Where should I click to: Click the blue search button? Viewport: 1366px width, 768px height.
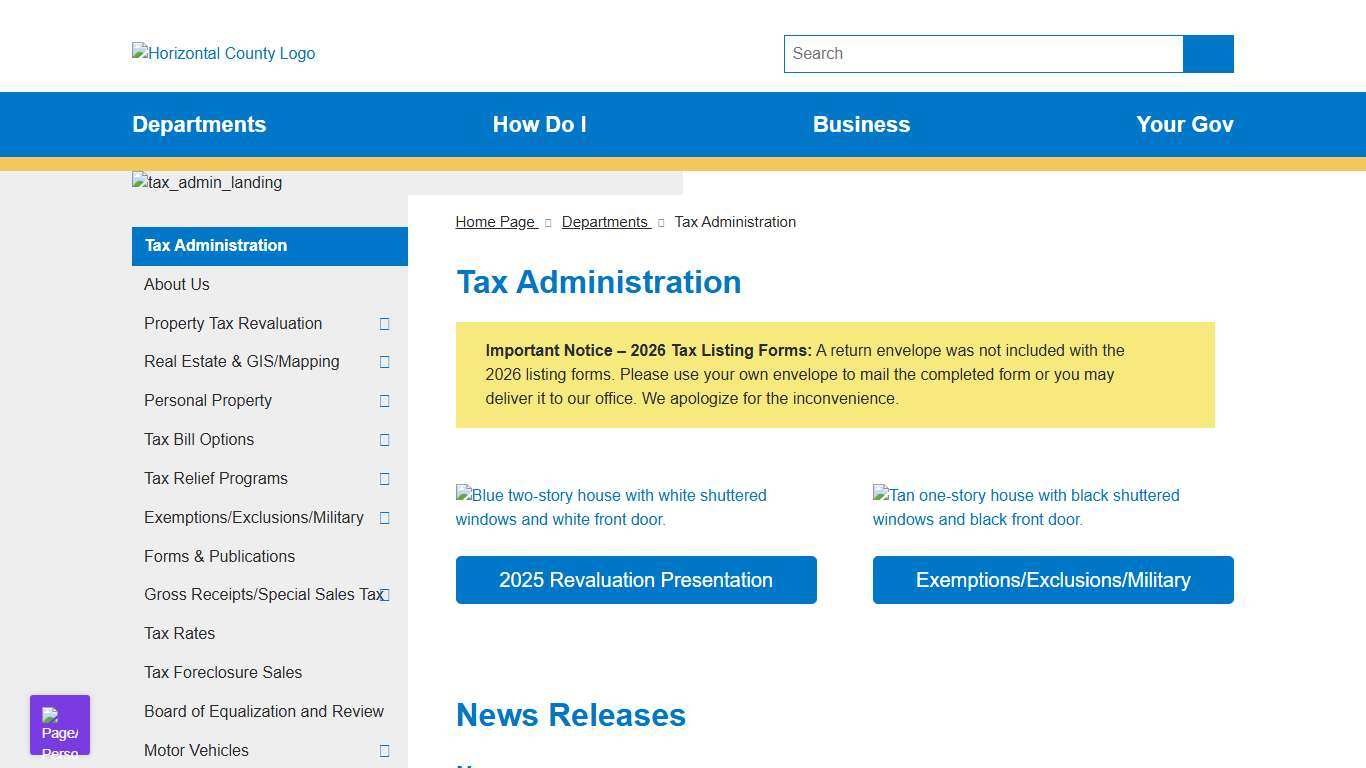tap(1207, 54)
